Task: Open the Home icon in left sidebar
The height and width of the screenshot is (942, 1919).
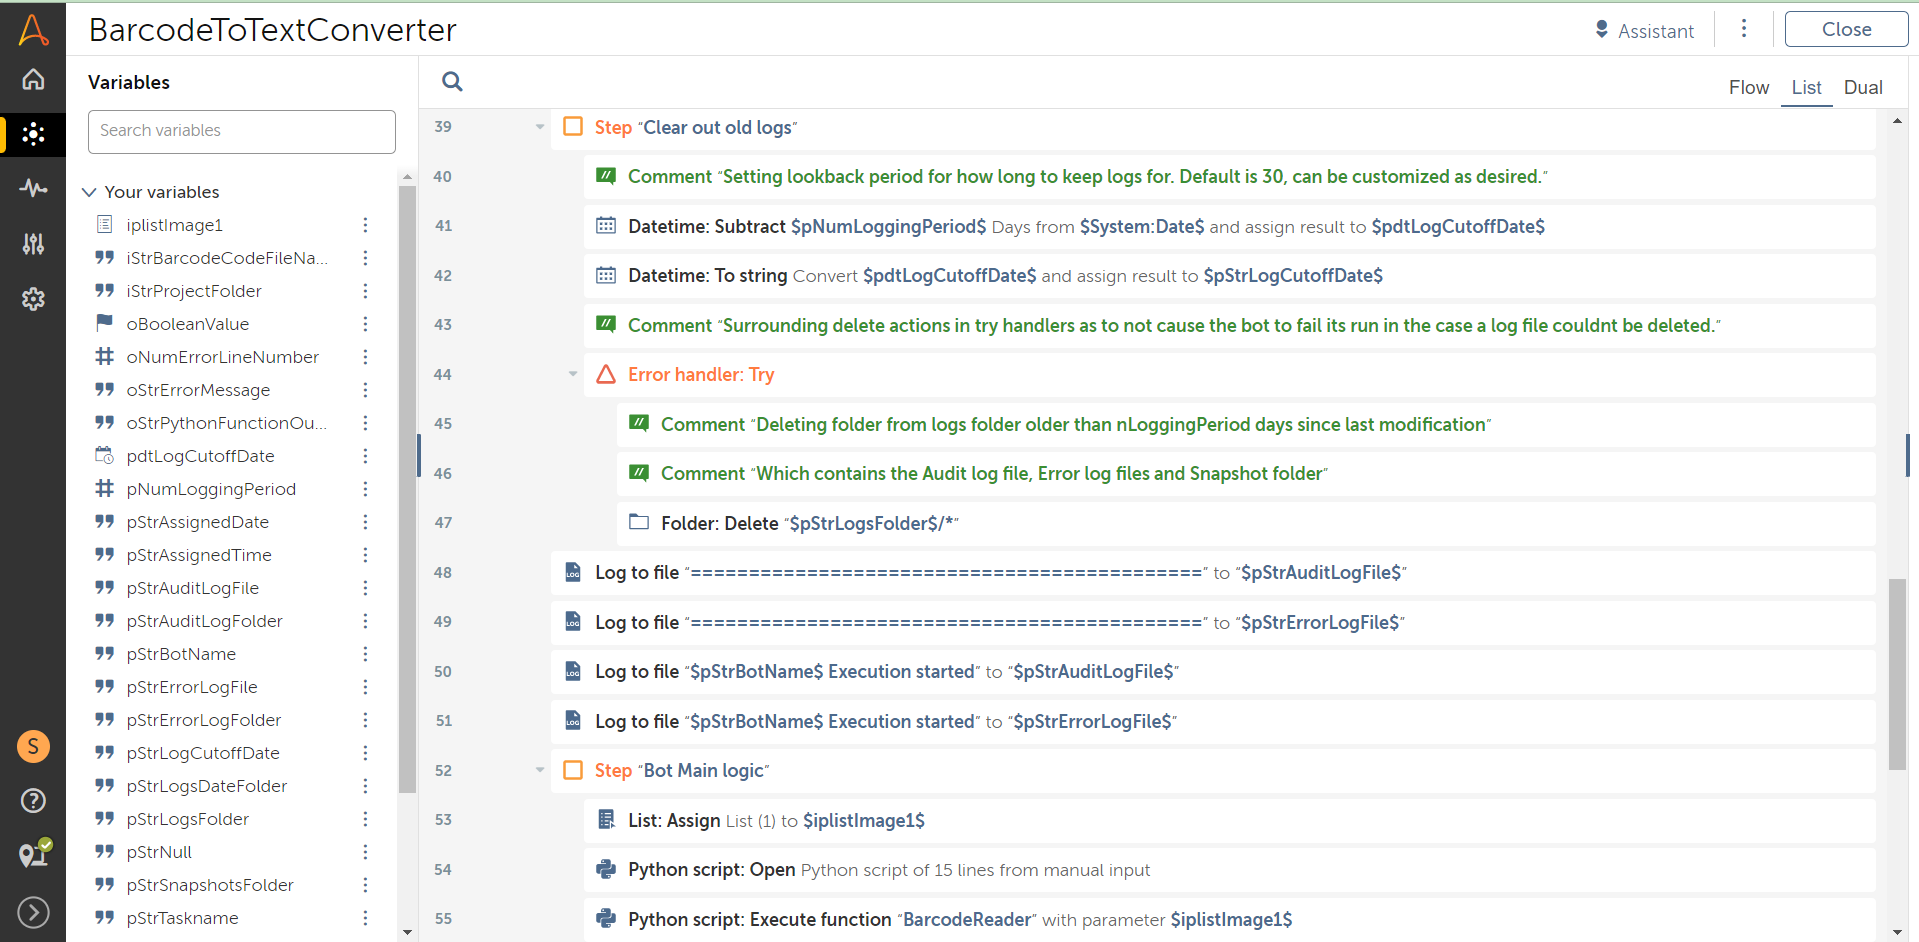Action: coord(33,79)
